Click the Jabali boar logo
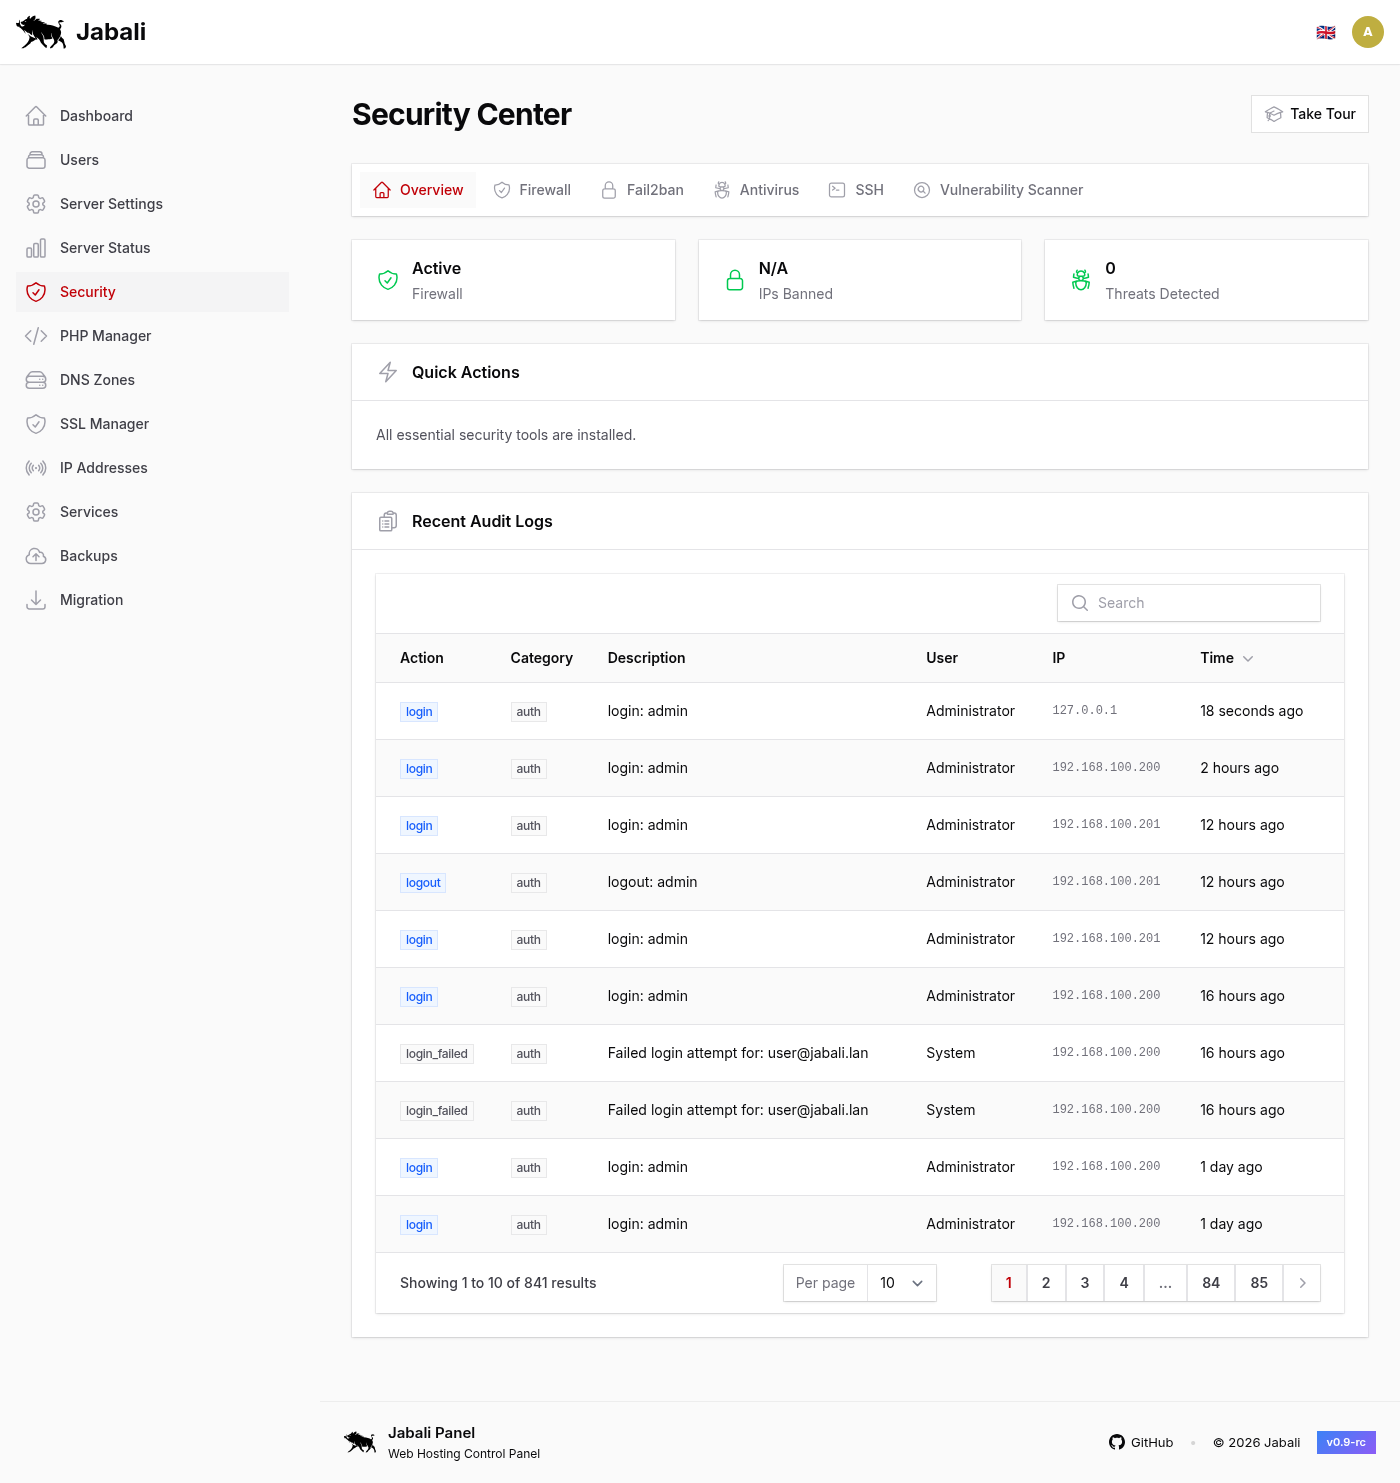1400x1483 pixels. point(40,31)
